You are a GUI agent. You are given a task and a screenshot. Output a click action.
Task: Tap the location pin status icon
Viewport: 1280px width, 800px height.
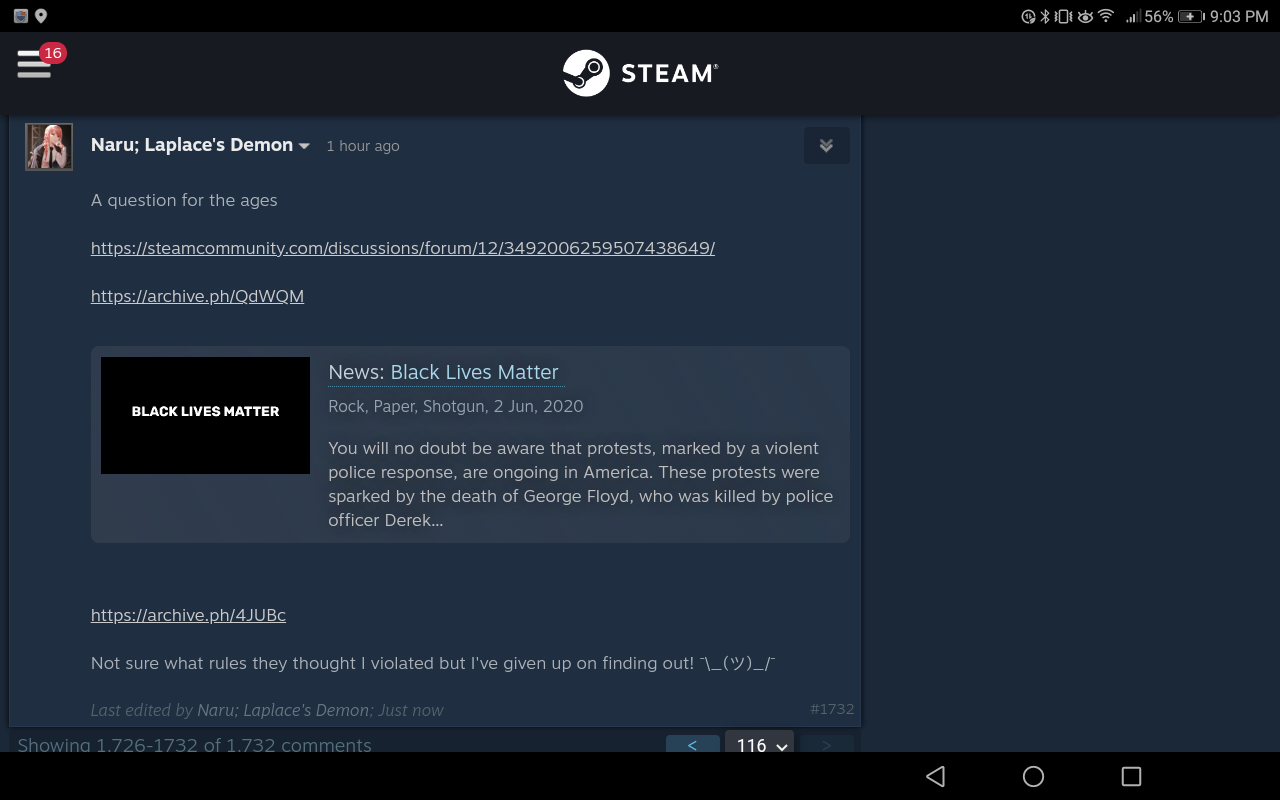tap(41, 16)
